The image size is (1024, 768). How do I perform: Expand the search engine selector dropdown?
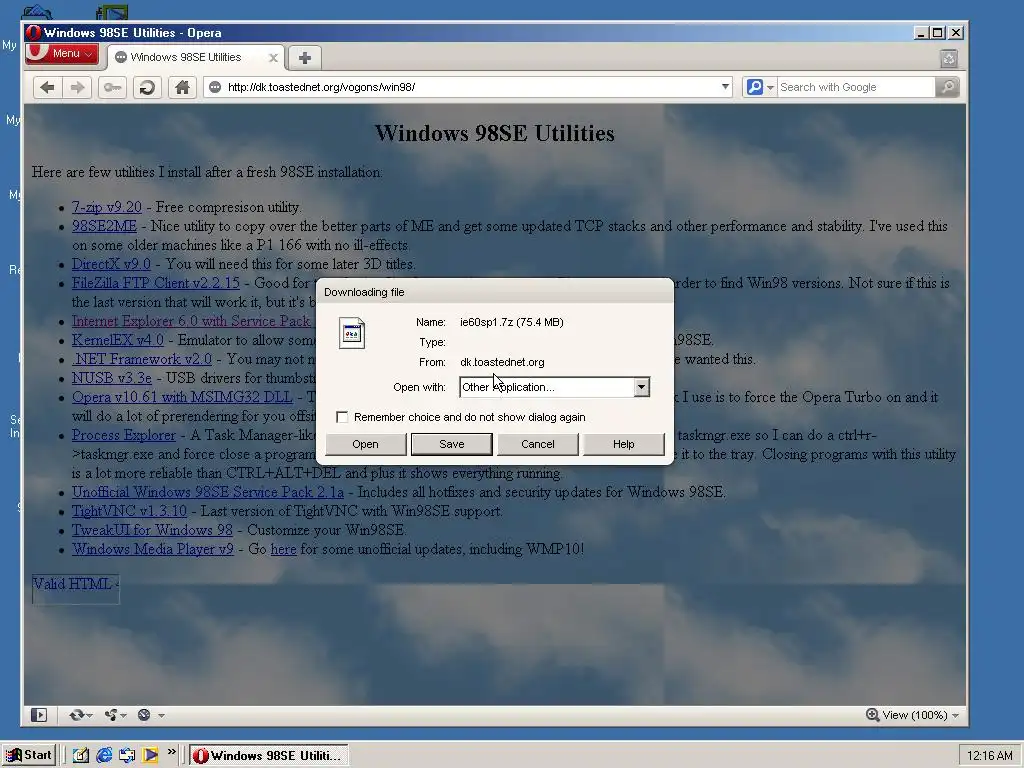pos(760,87)
